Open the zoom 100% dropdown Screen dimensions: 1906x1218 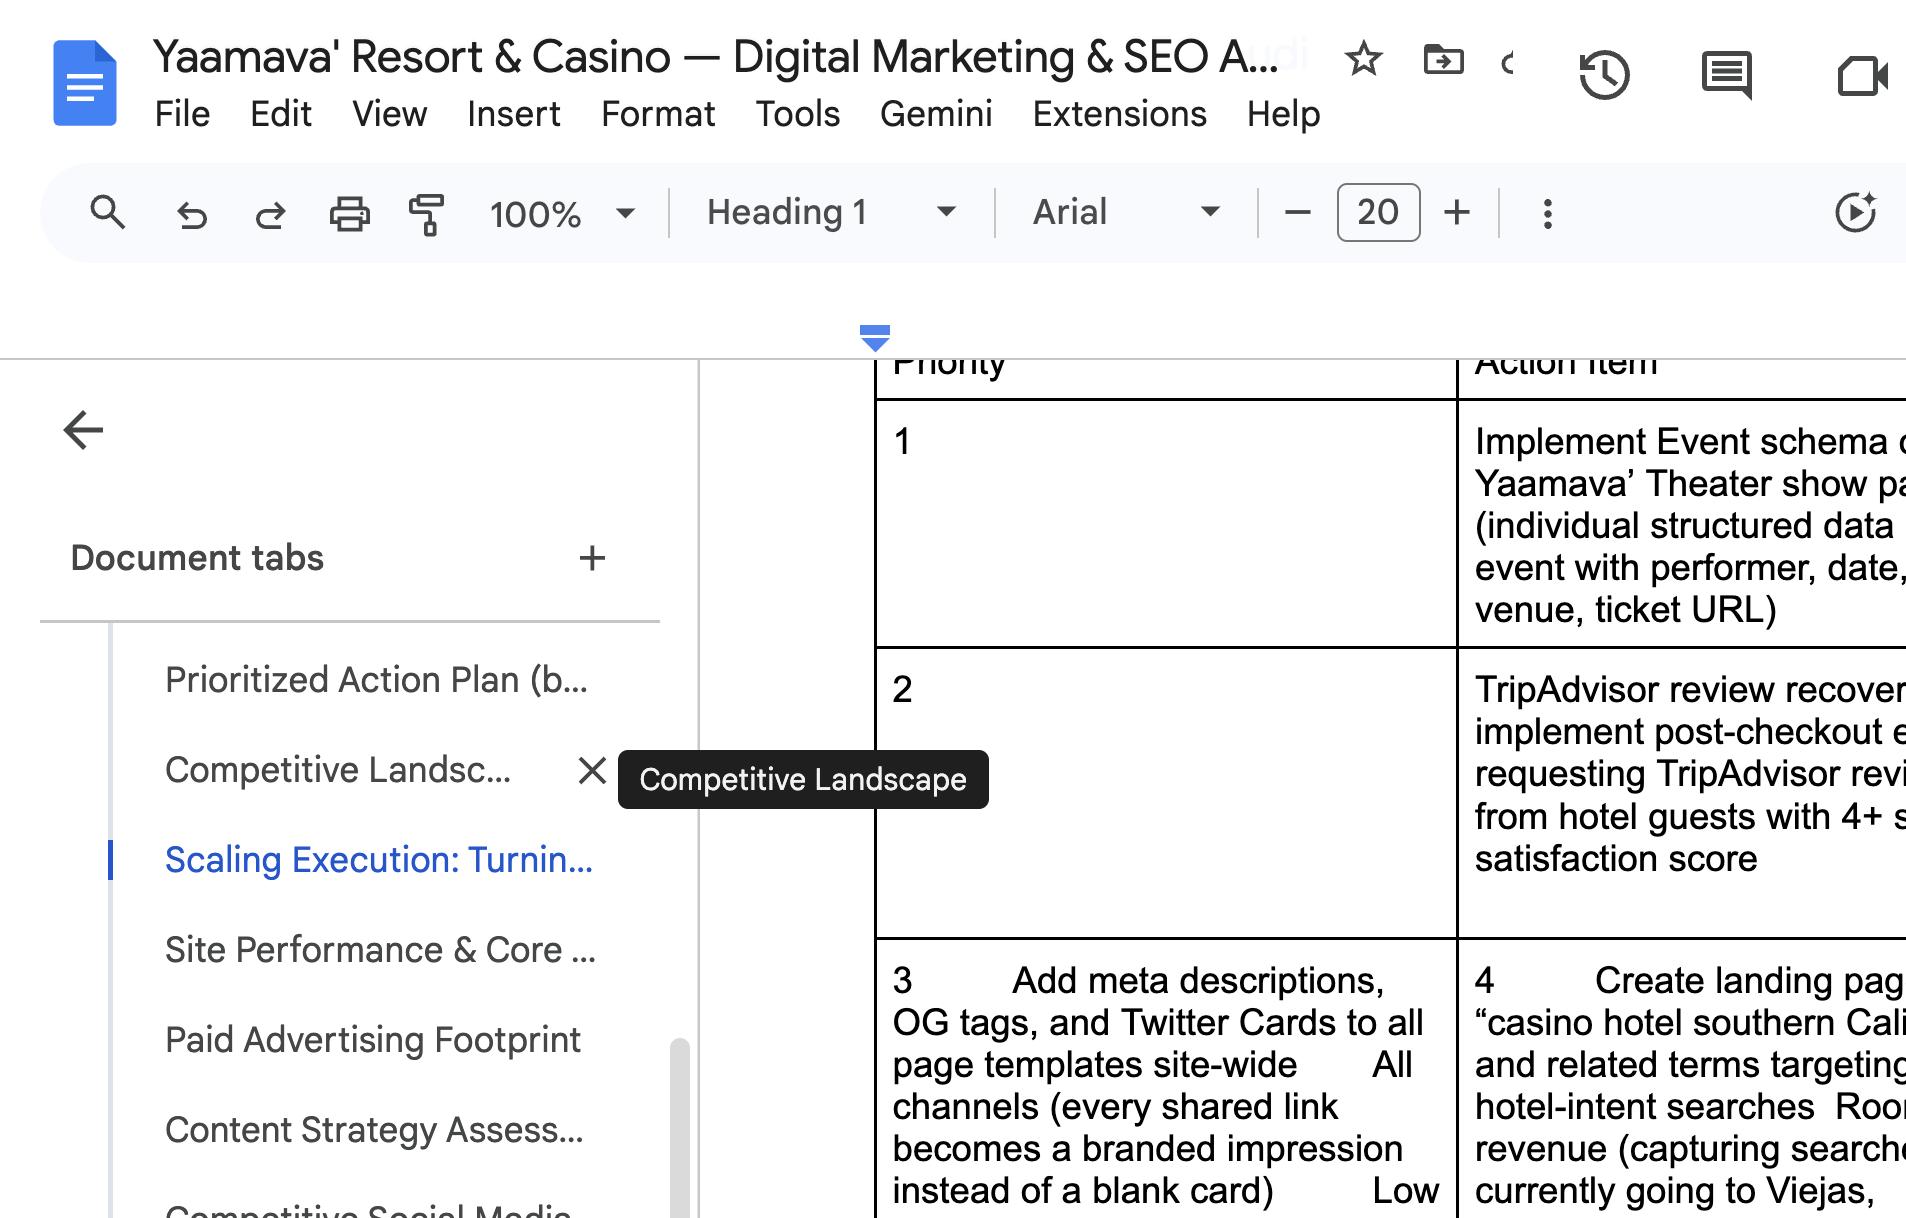point(561,213)
